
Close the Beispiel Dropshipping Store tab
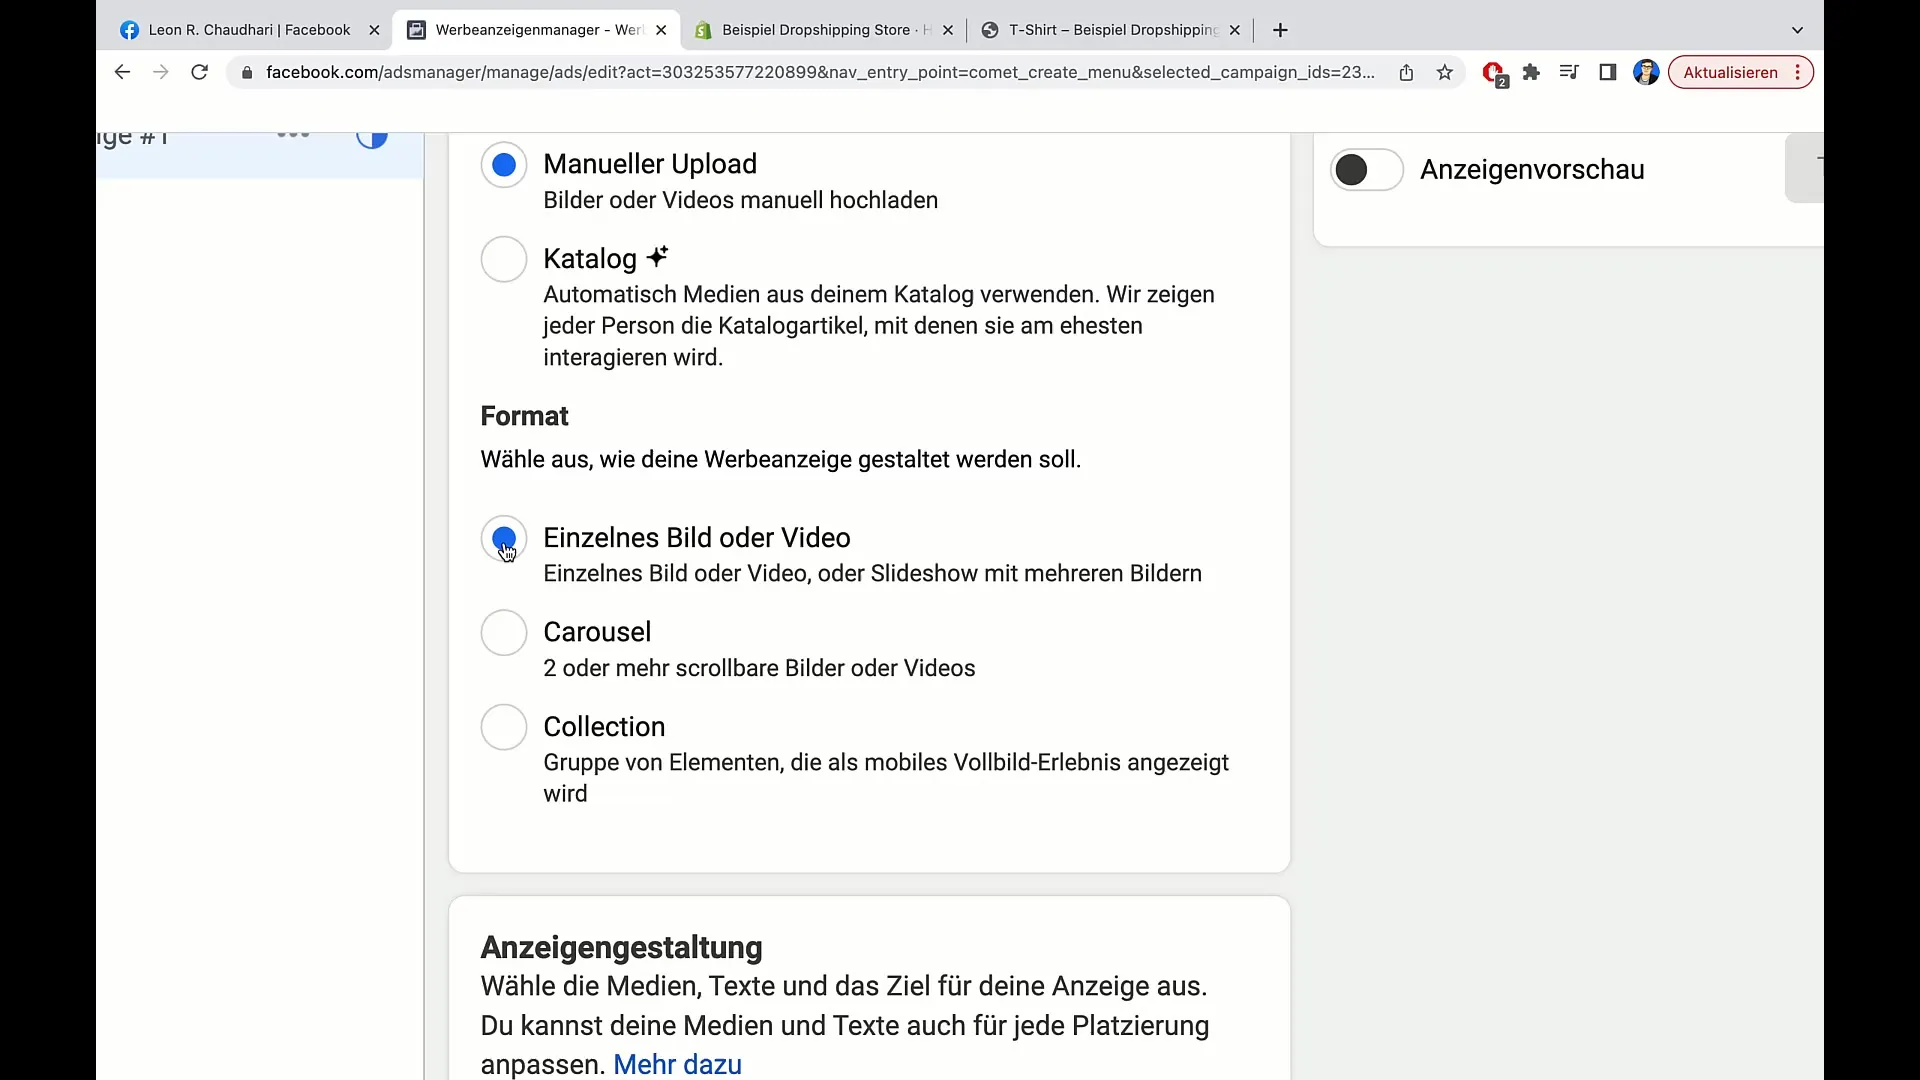click(948, 30)
